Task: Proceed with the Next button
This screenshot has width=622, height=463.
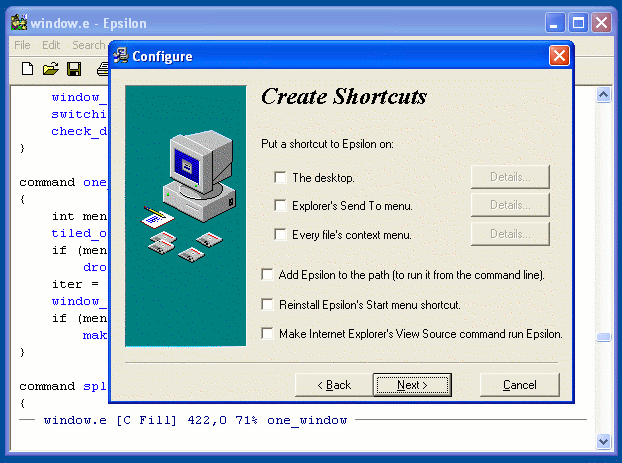Action: coord(412,385)
